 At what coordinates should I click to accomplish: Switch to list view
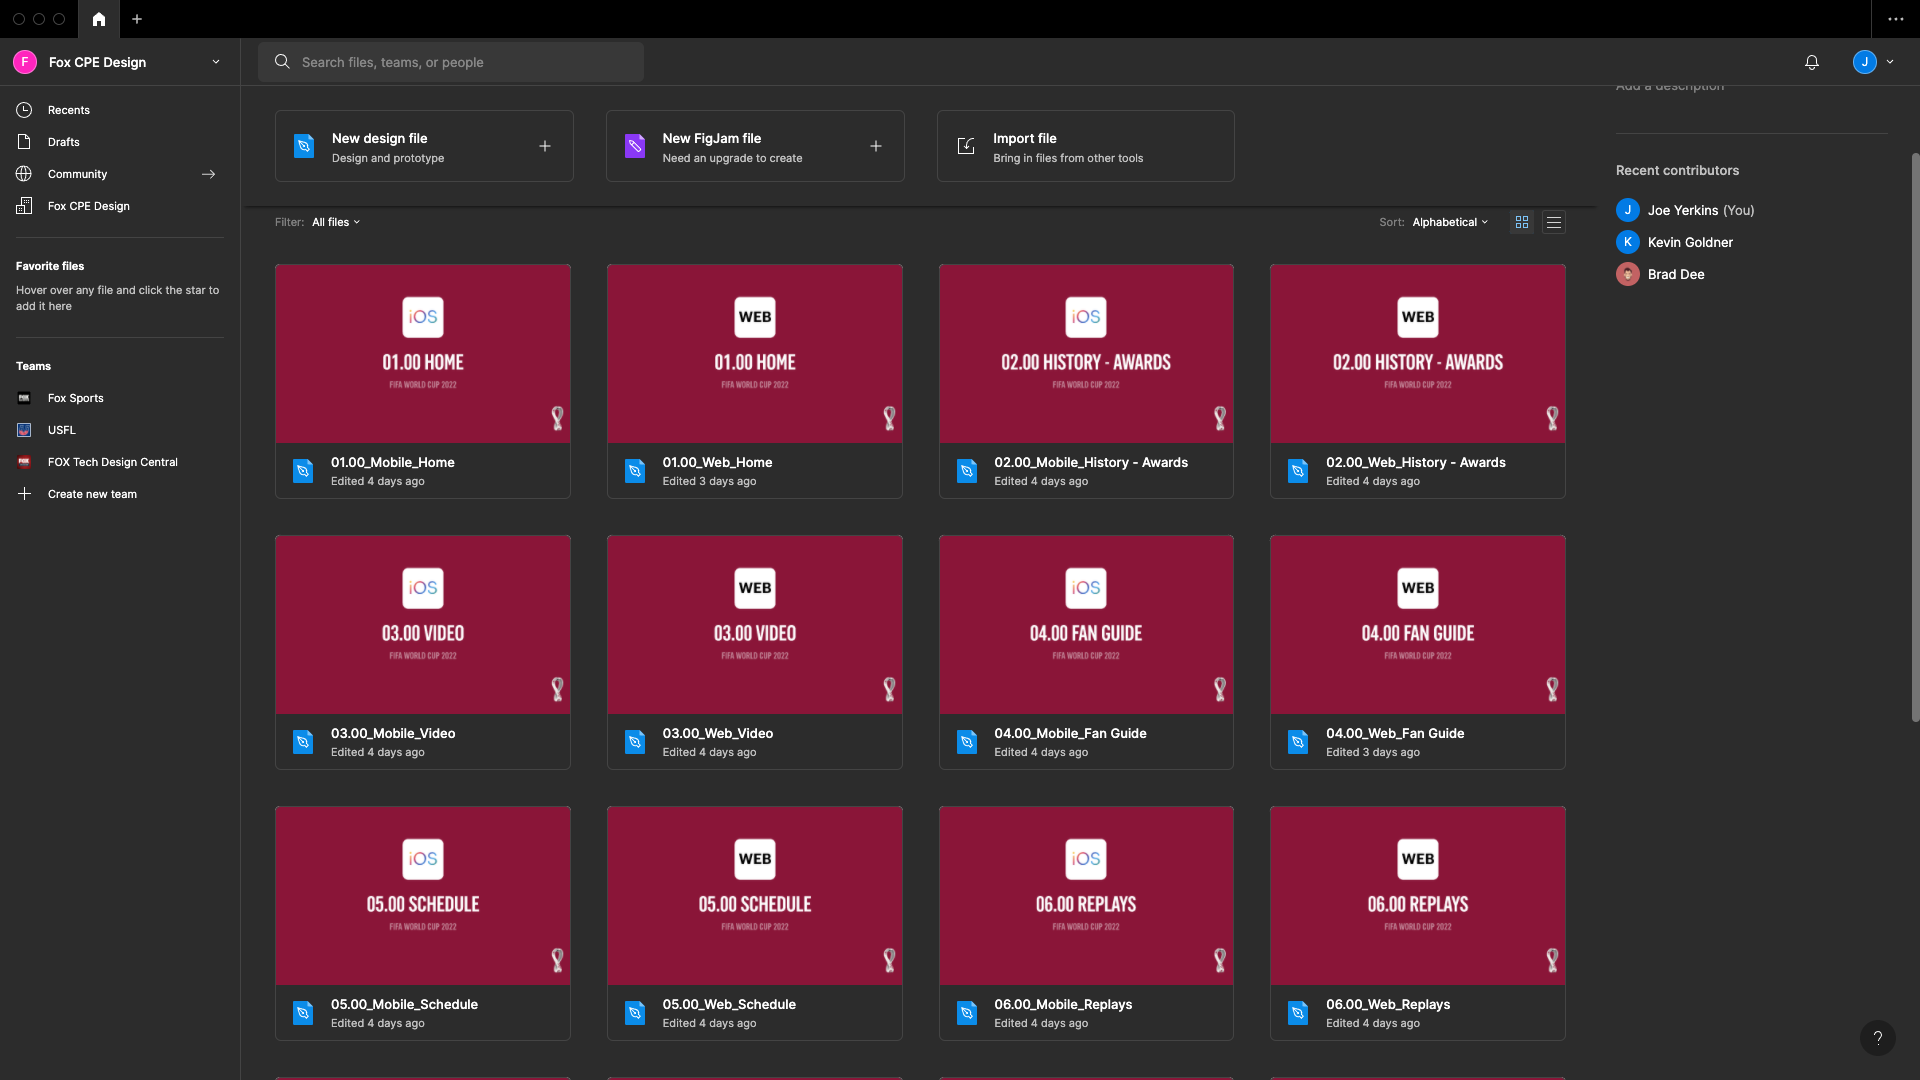pyautogui.click(x=1554, y=222)
